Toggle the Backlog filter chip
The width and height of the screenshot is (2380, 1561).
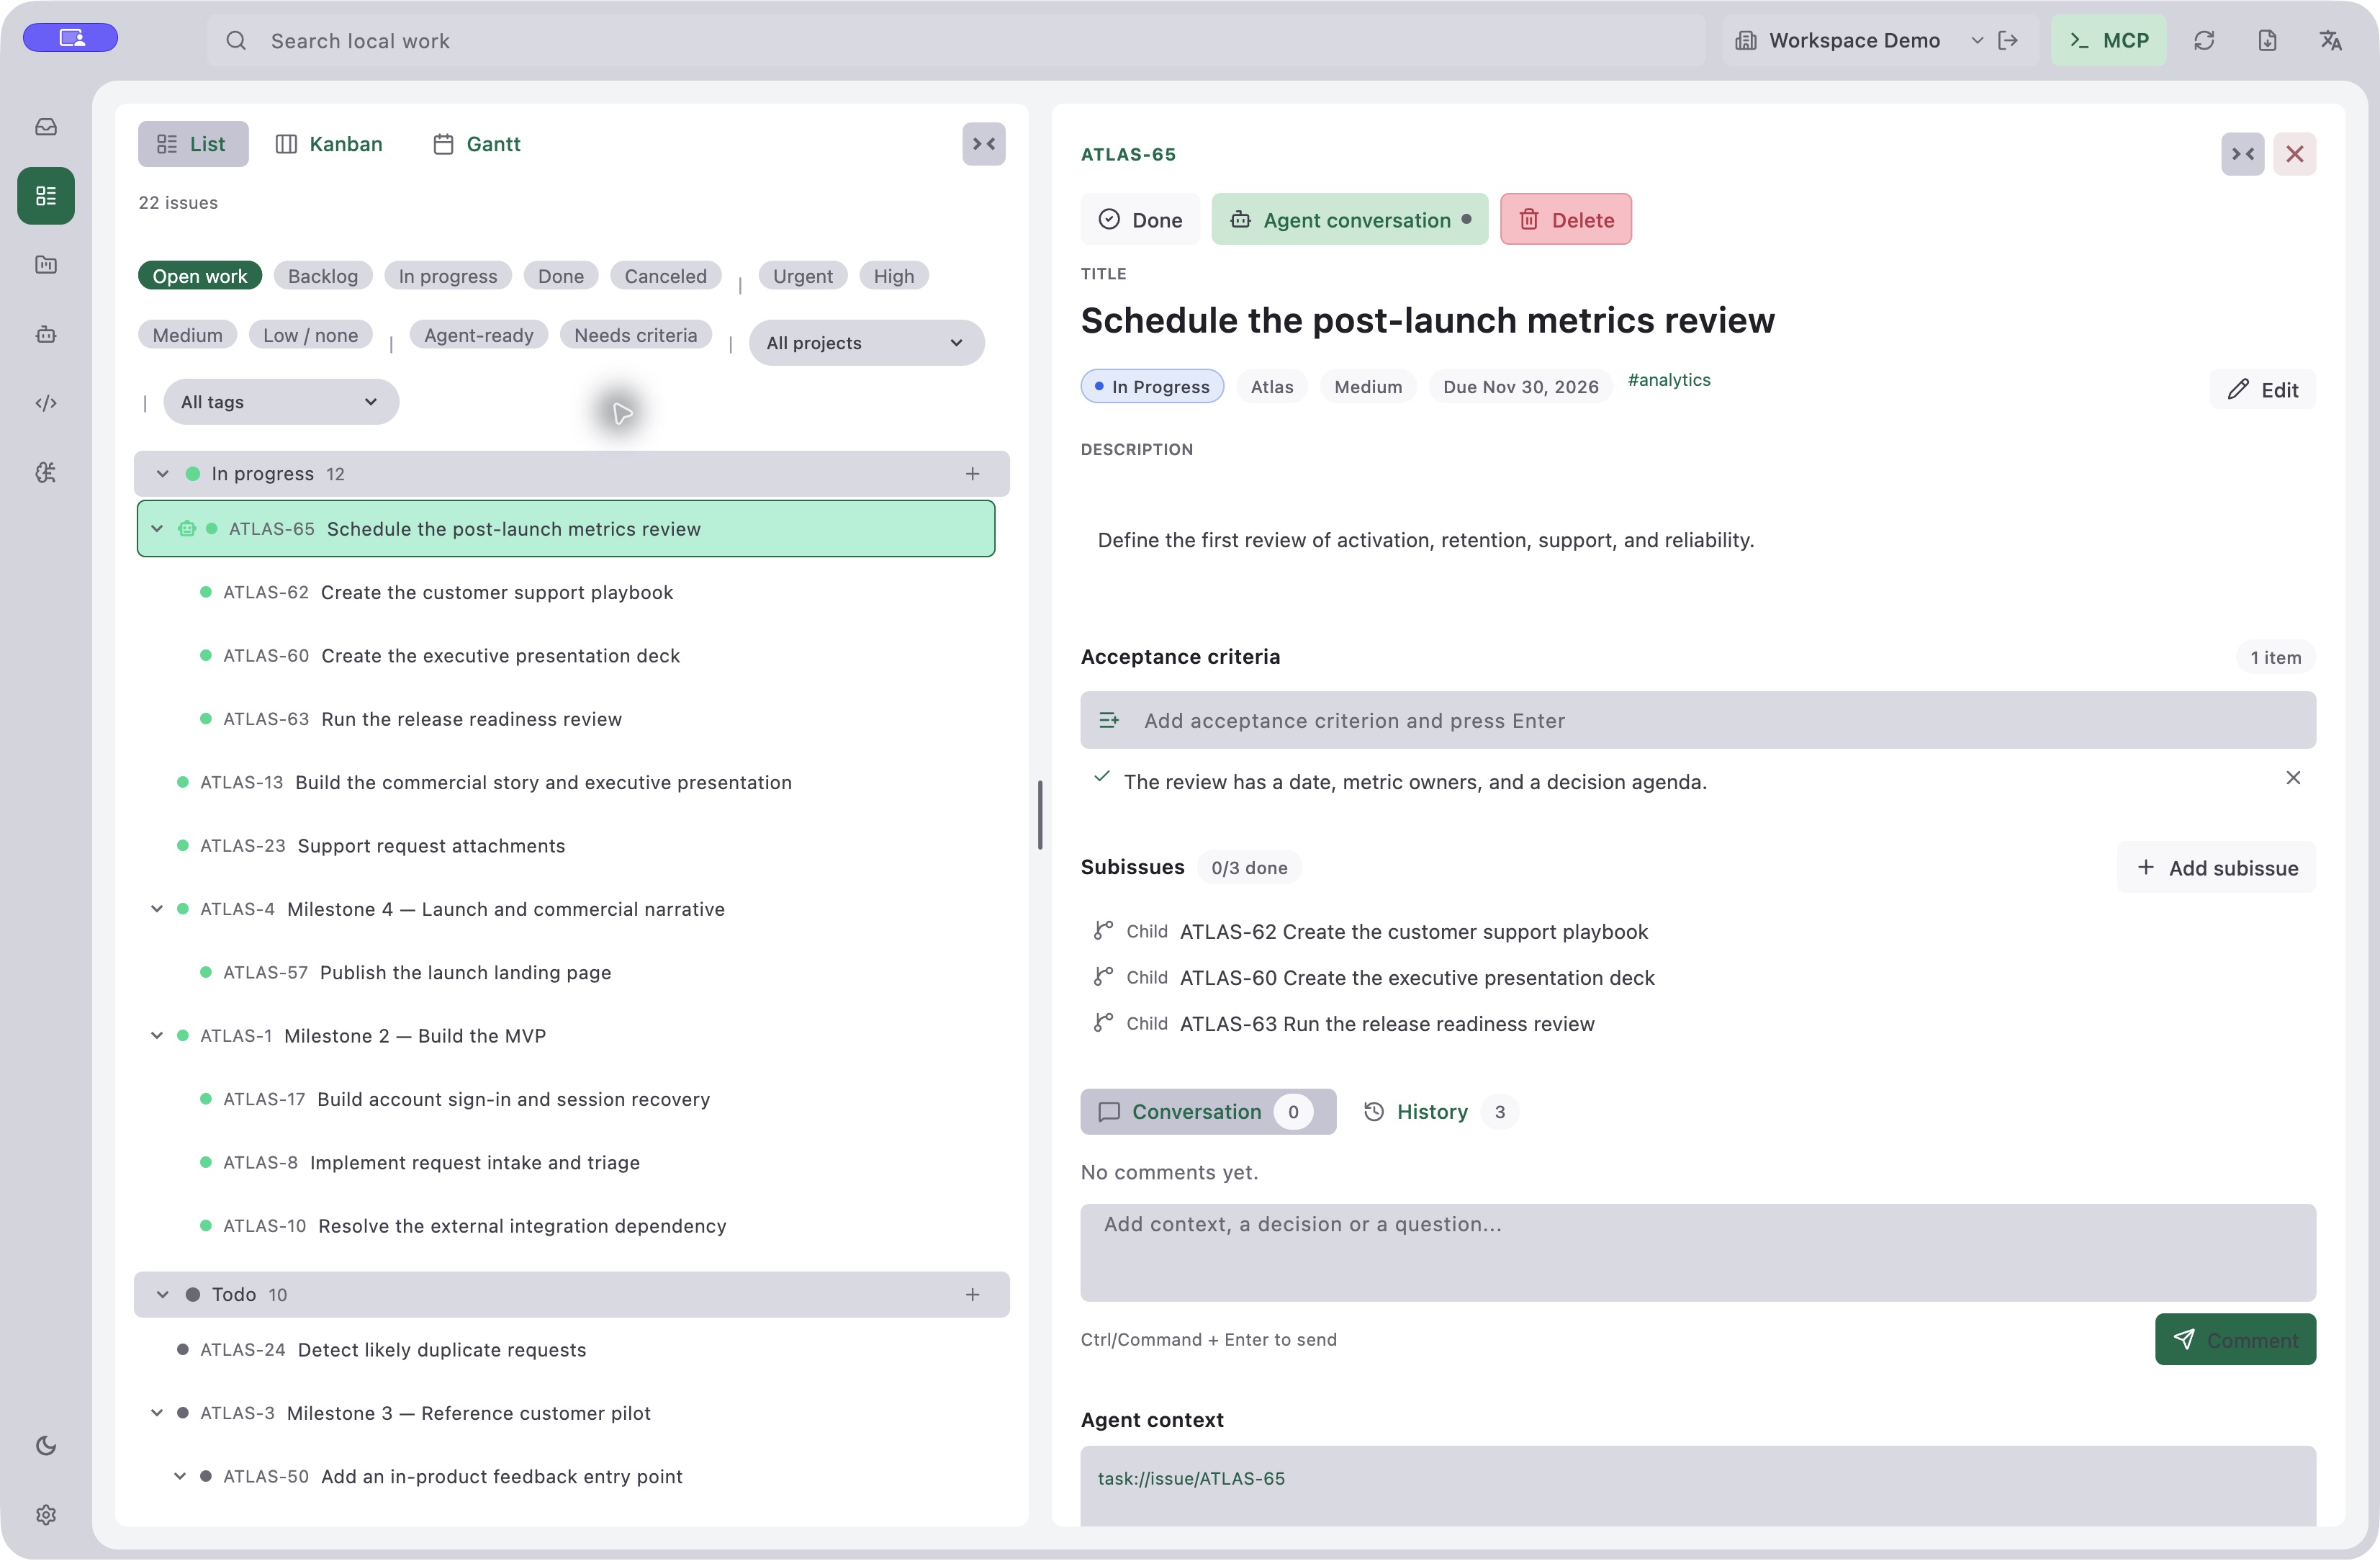(323, 276)
